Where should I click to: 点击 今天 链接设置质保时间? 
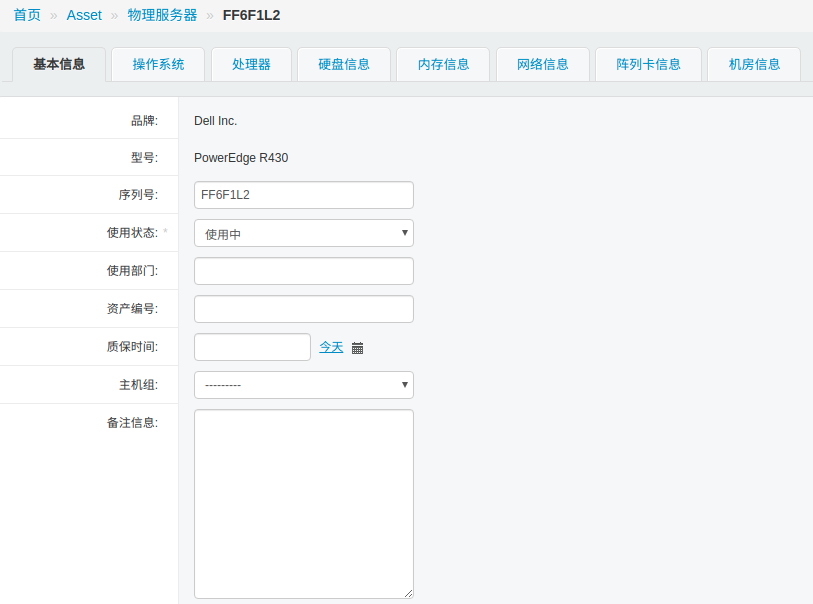click(330, 346)
